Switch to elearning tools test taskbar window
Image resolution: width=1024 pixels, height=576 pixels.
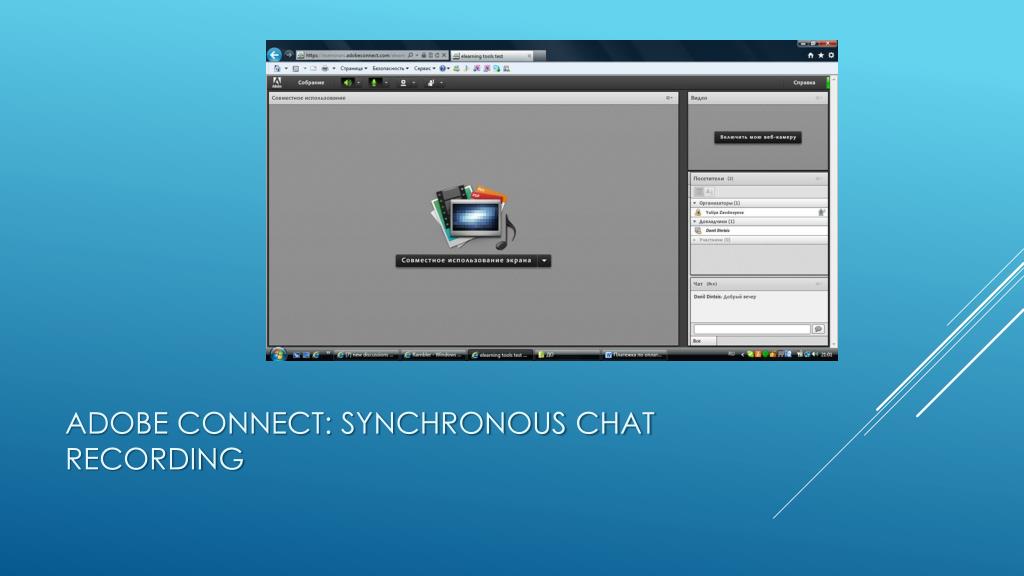[500, 355]
